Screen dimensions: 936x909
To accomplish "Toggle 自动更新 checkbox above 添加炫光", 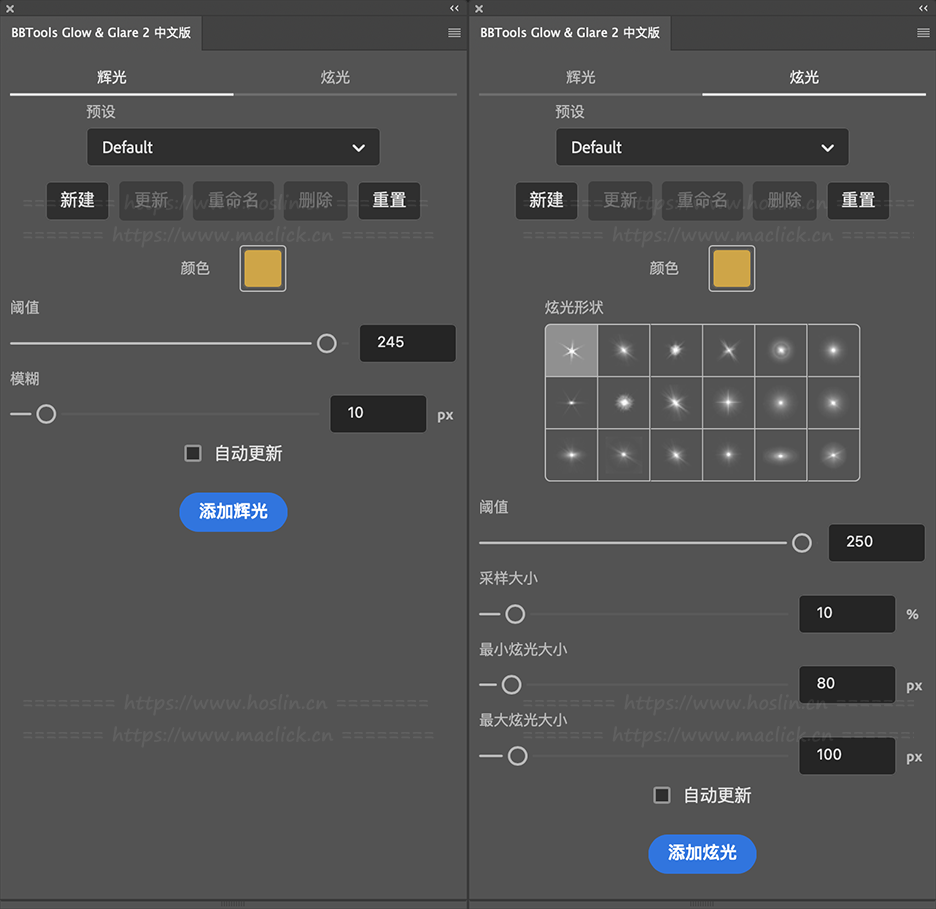I will click(x=662, y=796).
